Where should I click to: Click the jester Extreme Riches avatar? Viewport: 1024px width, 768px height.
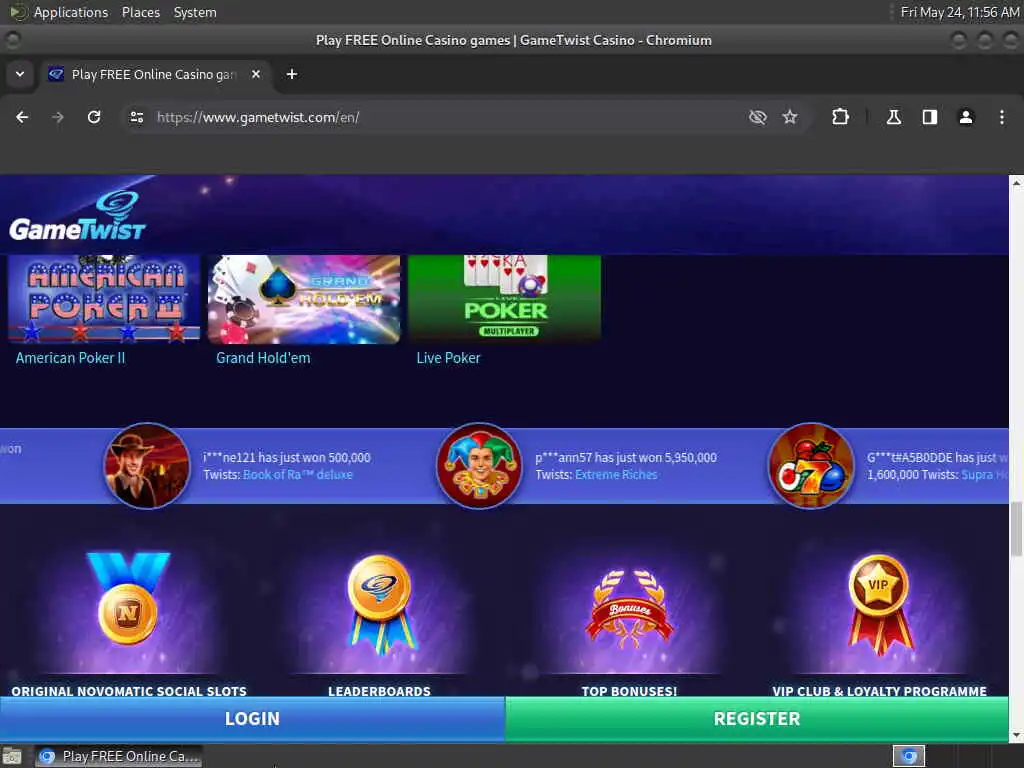[479, 466]
